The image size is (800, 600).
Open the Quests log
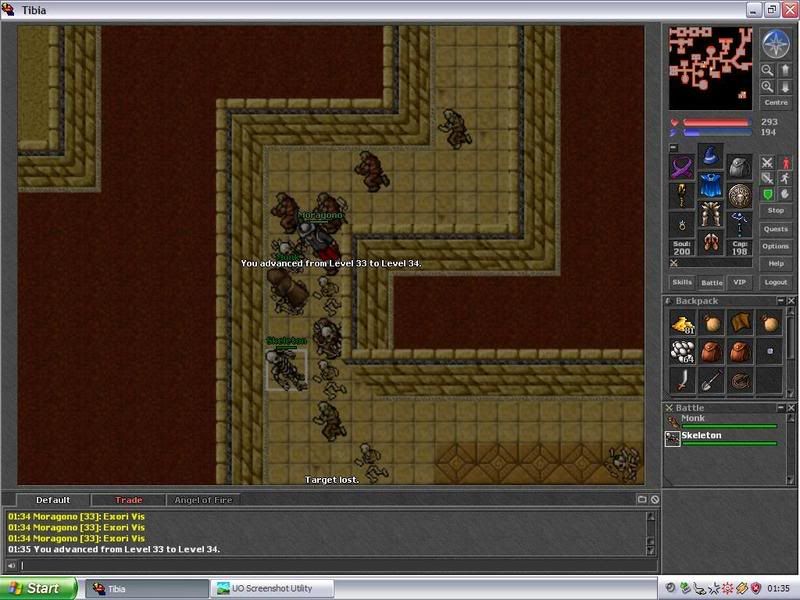[776, 229]
